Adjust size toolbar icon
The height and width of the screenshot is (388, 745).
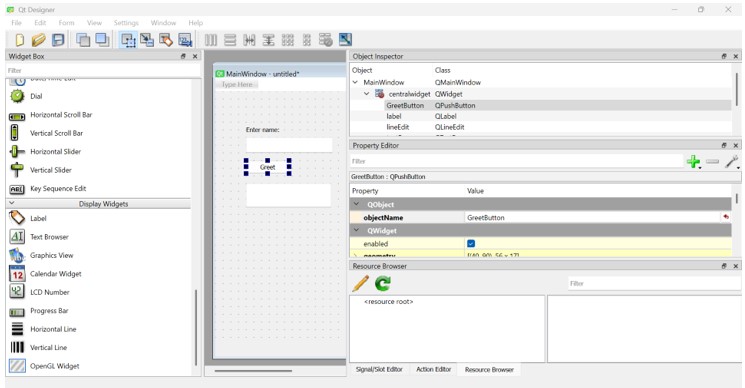345,40
